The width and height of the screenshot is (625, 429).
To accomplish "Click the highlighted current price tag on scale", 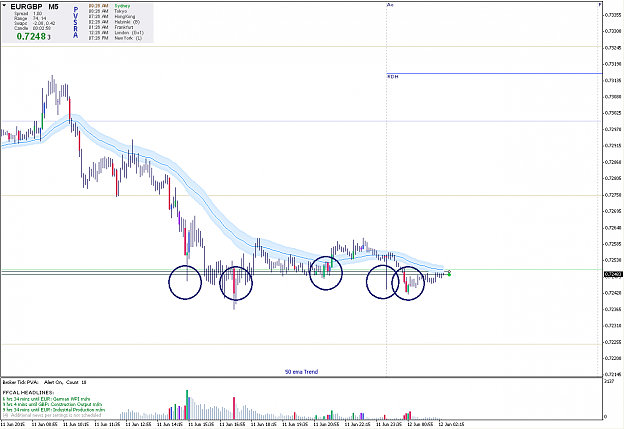I will tap(613, 274).
